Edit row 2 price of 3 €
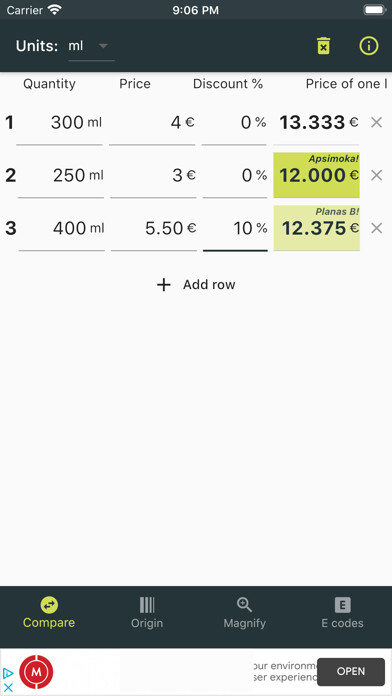The width and height of the screenshot is (392, 696). 153,176
